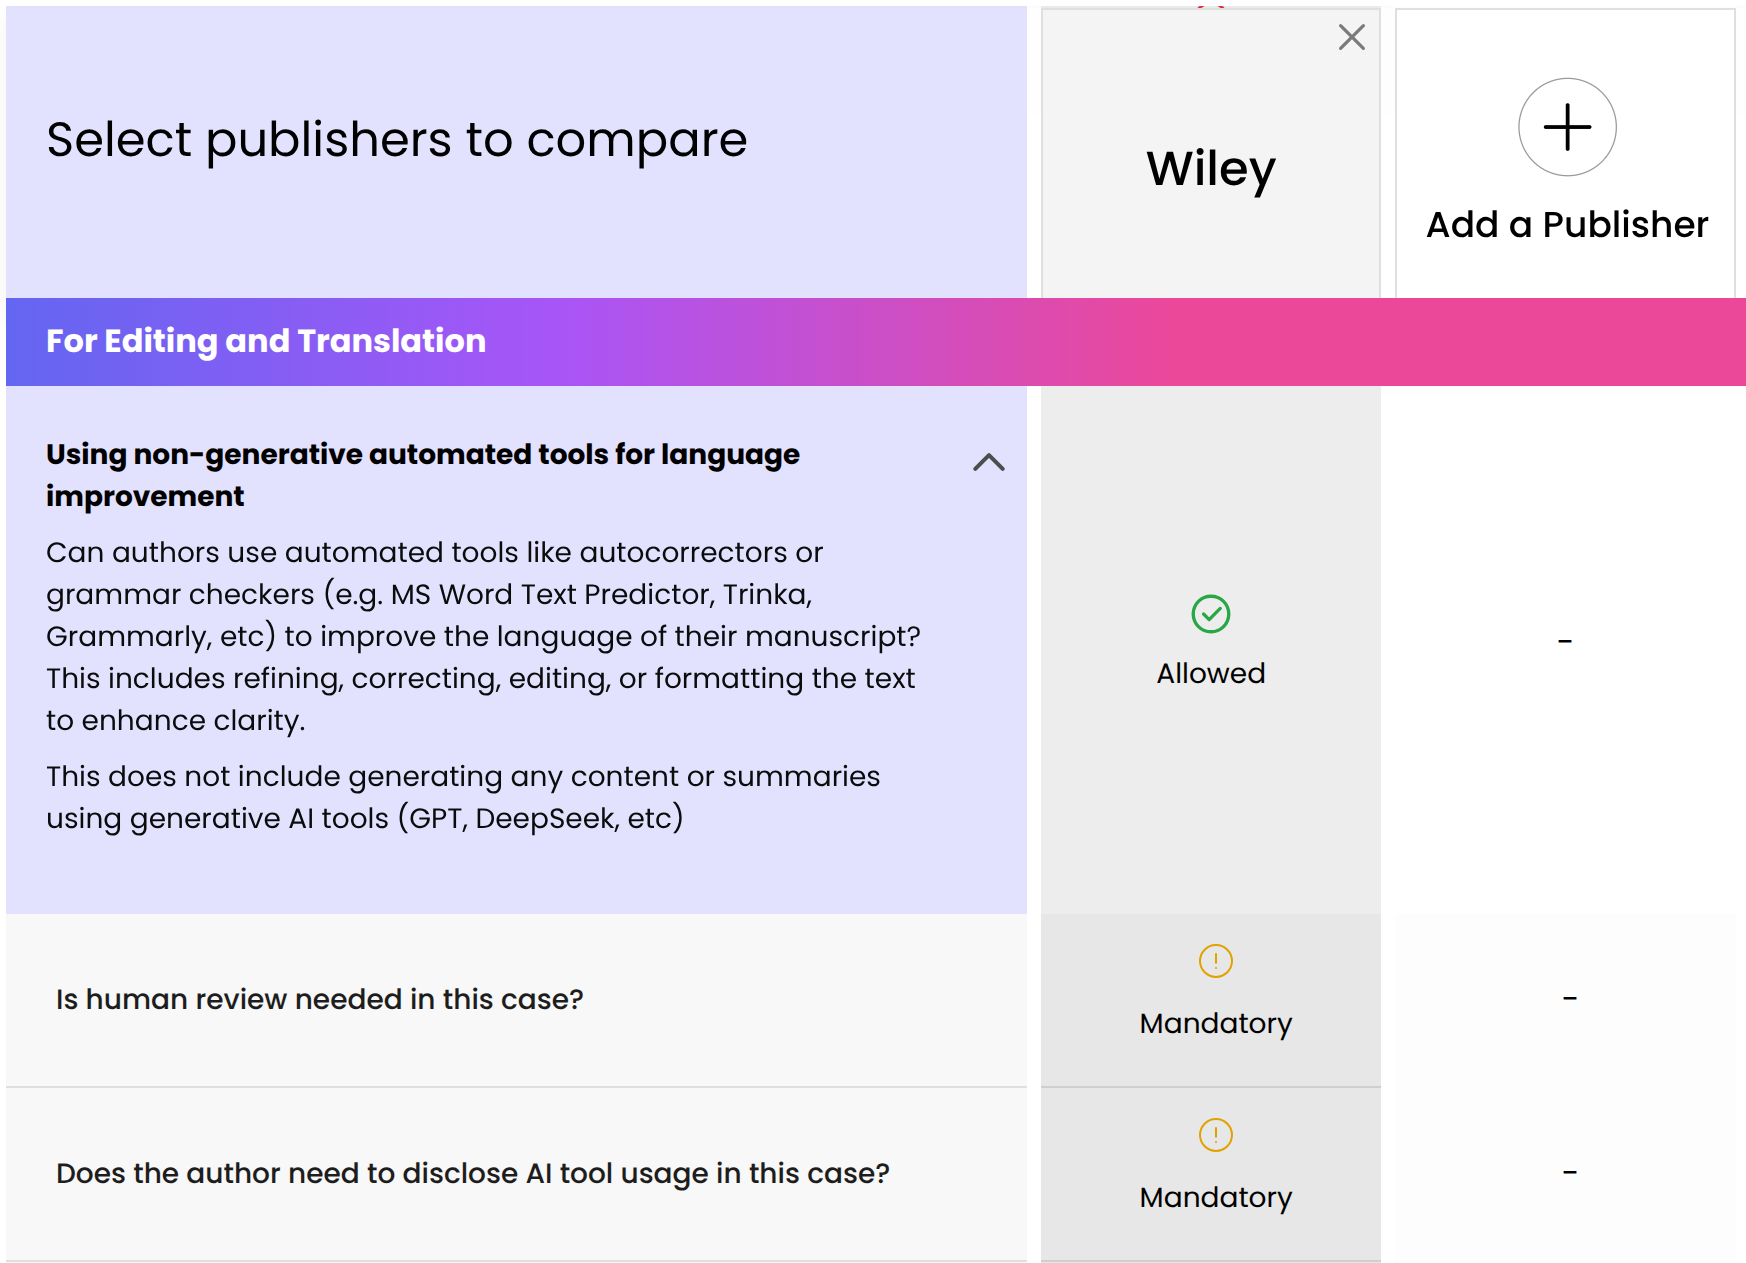
Task: Click the 'Add a Publisher' label
Action: coord(1567,225)
